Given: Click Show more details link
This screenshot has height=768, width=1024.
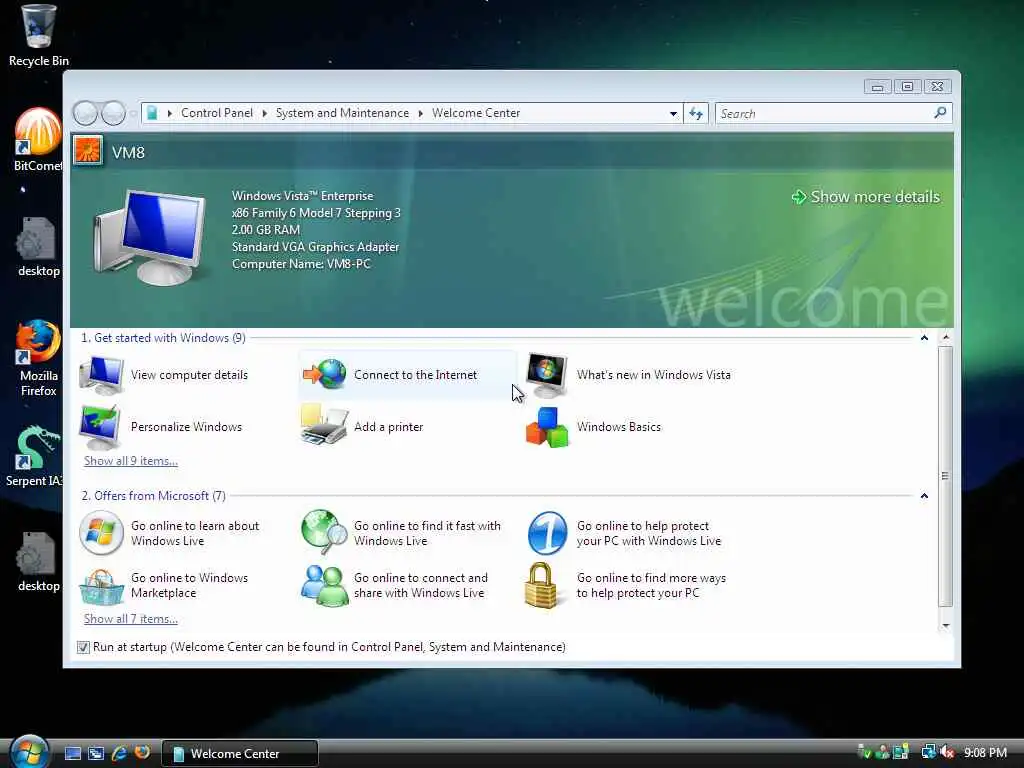Looking at the screenshot, I should click(866, 197).
